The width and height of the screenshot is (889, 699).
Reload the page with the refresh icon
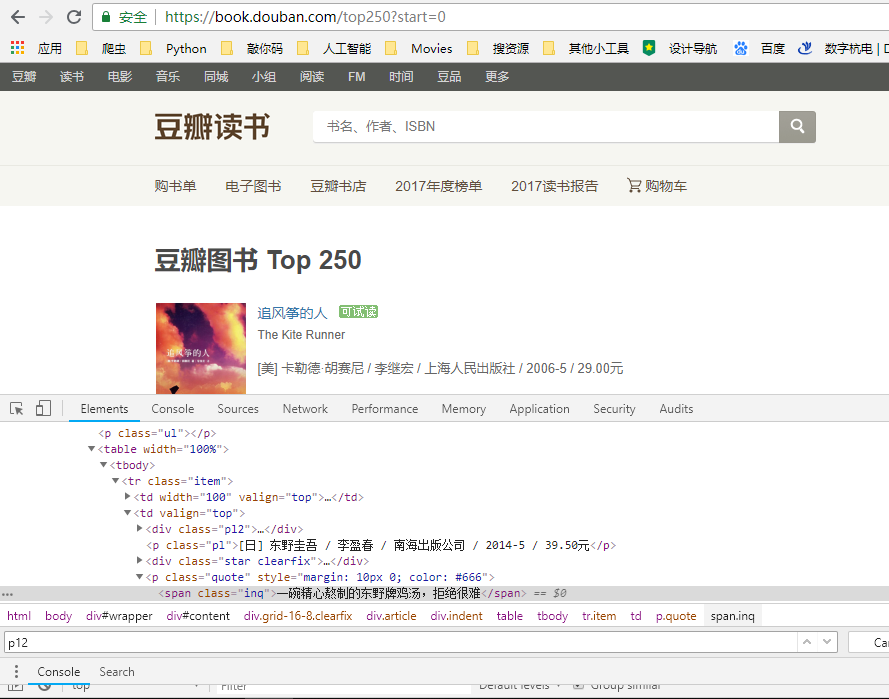tap(74, 17)
